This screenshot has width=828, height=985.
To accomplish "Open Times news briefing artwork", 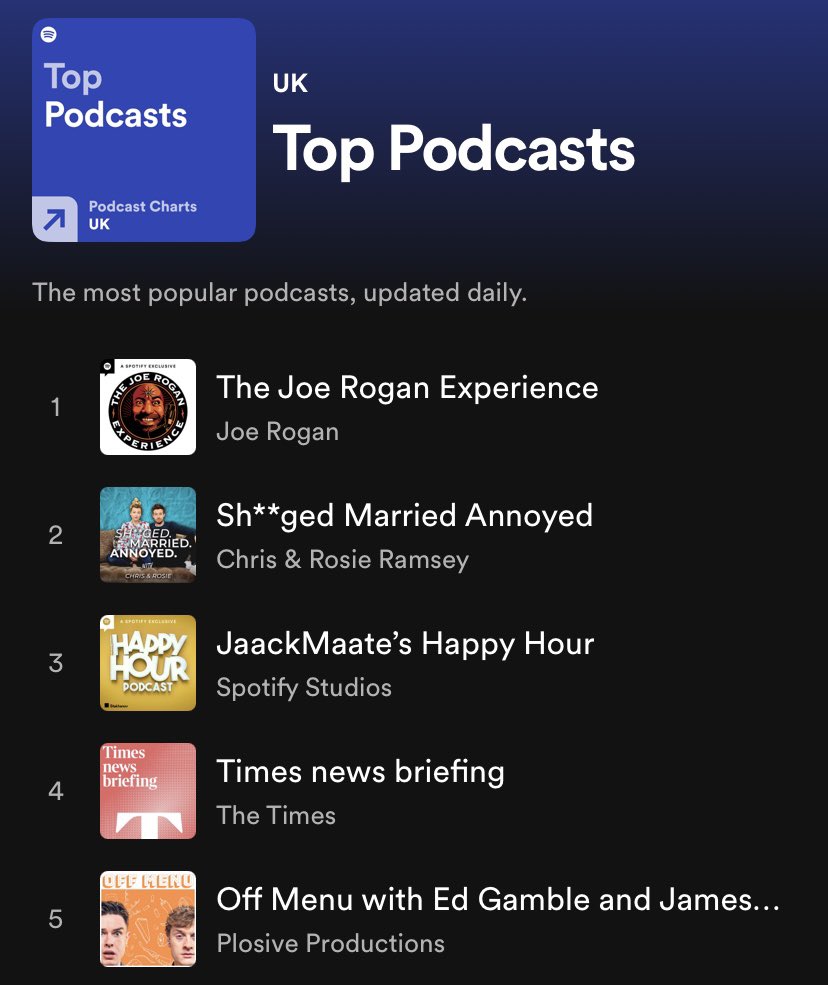I will 148,791.
